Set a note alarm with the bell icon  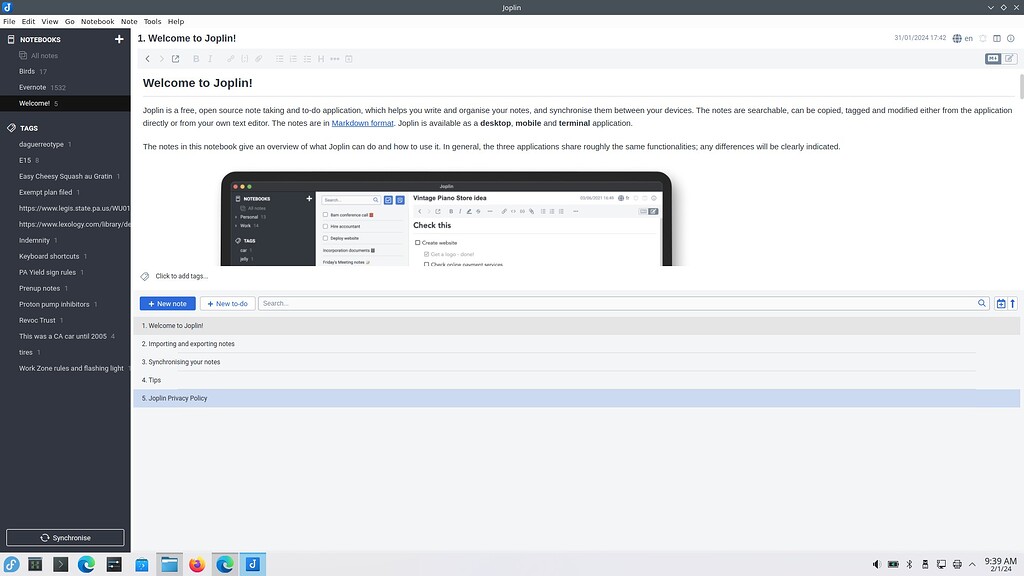click(x=983, y=38)
